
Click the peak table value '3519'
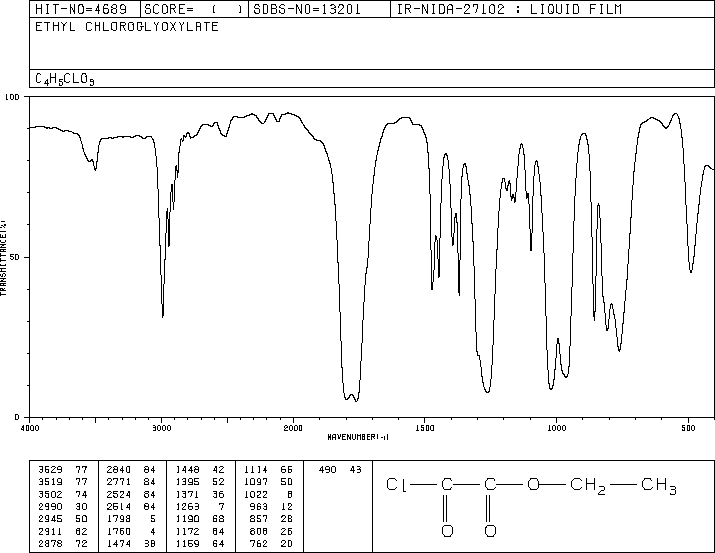(50, 482)
